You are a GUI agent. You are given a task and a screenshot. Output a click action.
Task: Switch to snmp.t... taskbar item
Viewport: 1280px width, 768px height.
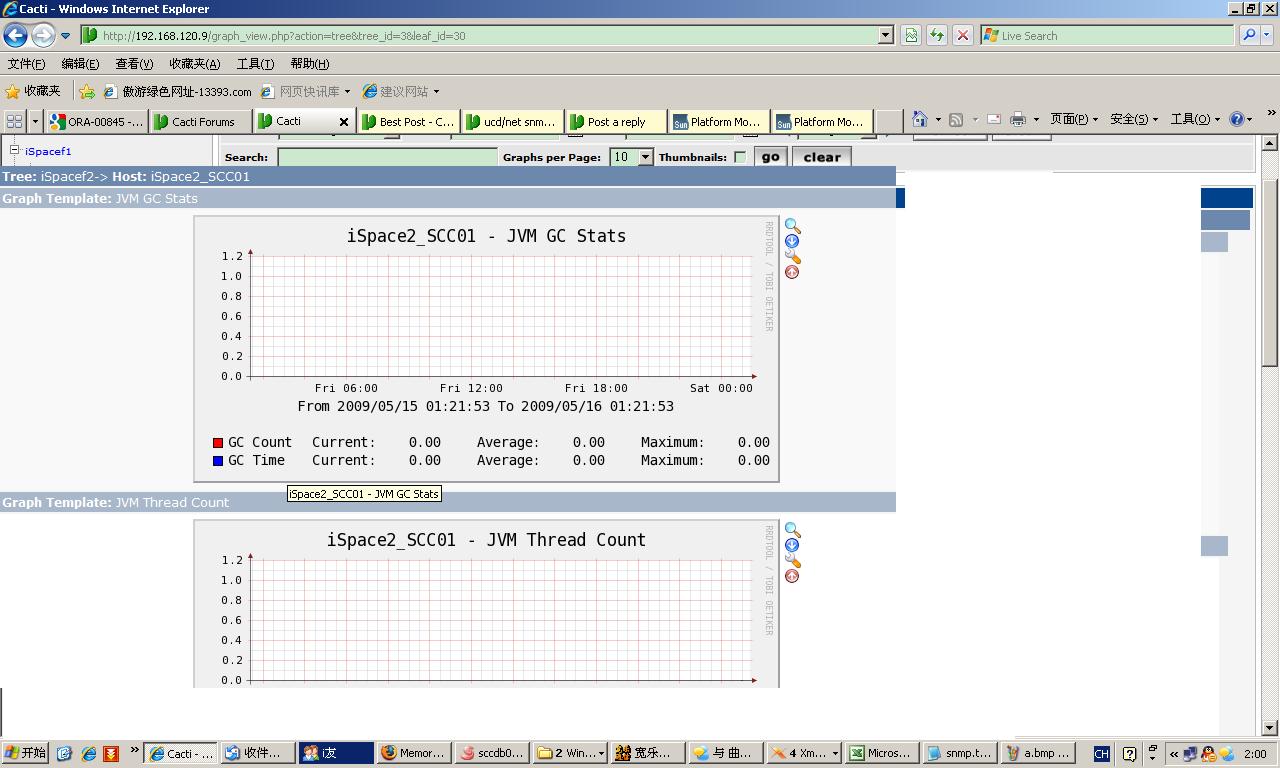[x=960, y=753]
